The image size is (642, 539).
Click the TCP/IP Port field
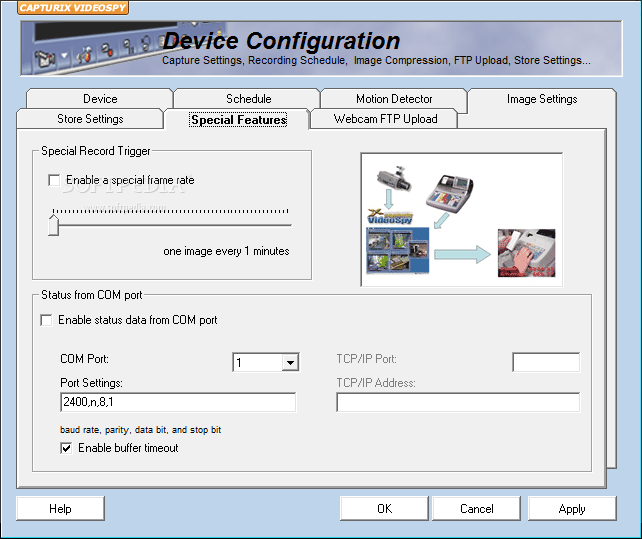pos(546,362)
